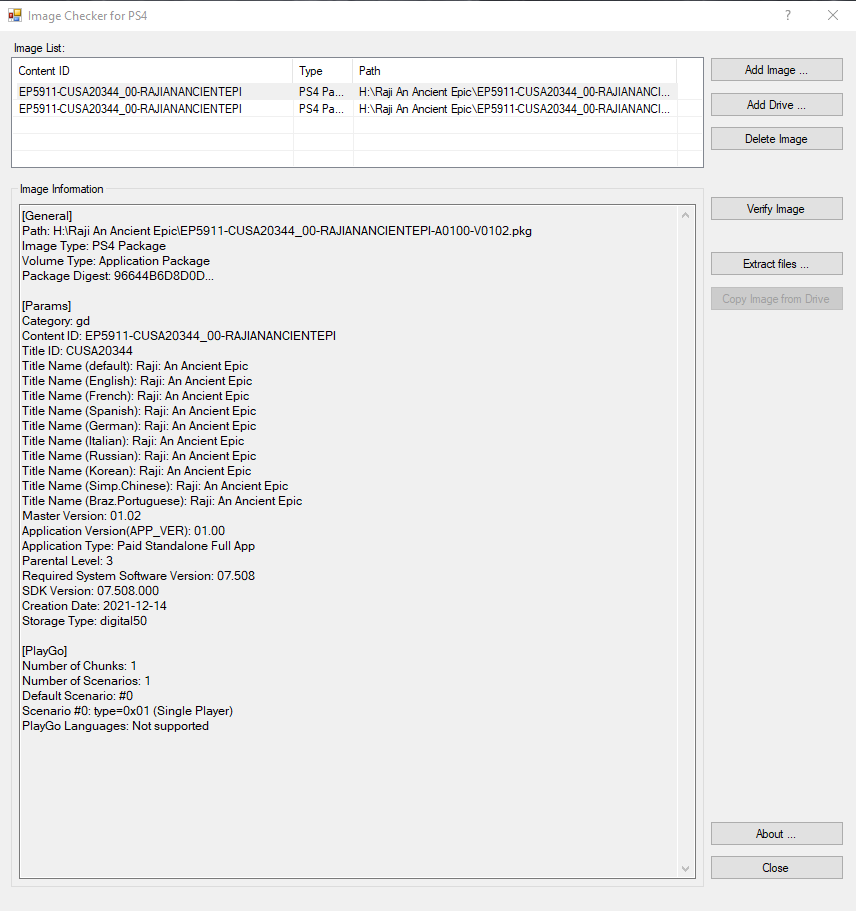Click the Image Checker app icon in title bar

click(15, 16)
